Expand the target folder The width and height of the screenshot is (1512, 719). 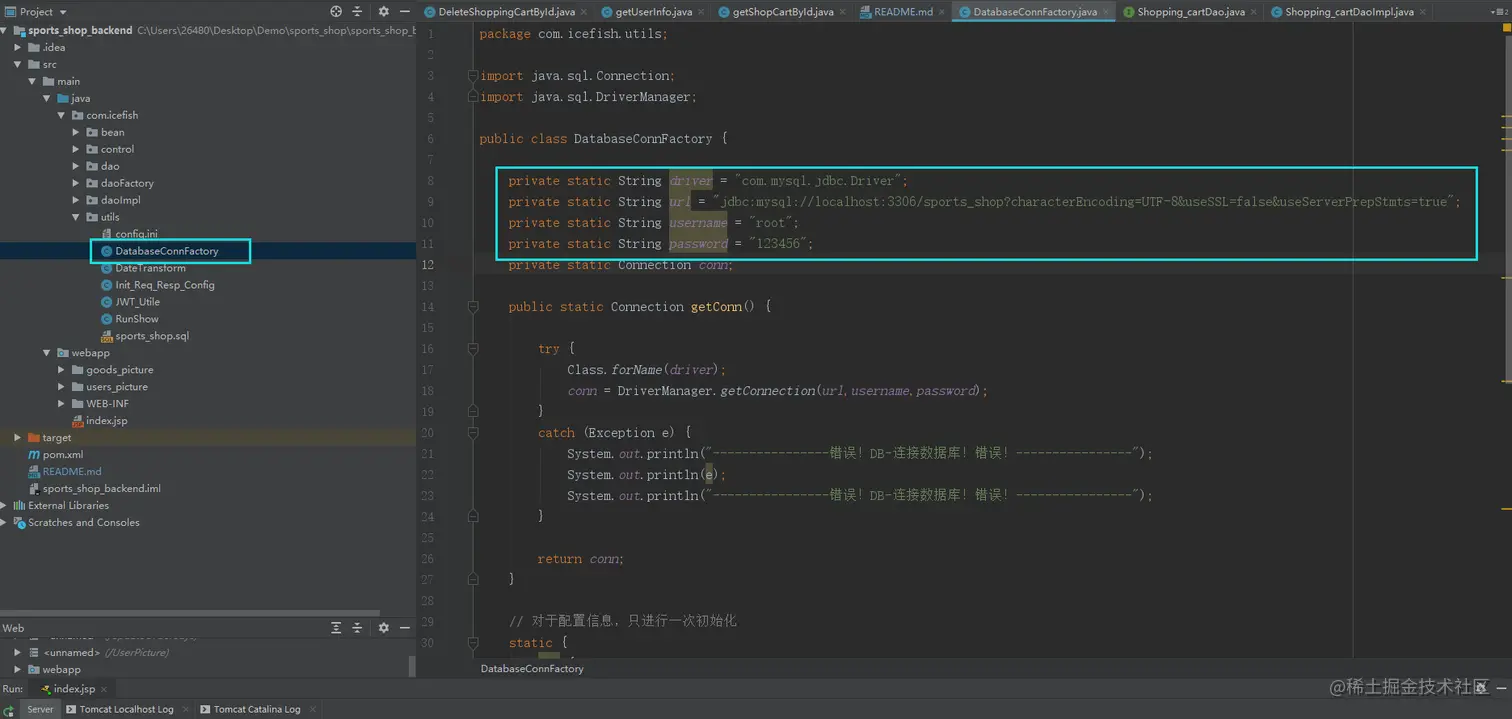[18, 438]
